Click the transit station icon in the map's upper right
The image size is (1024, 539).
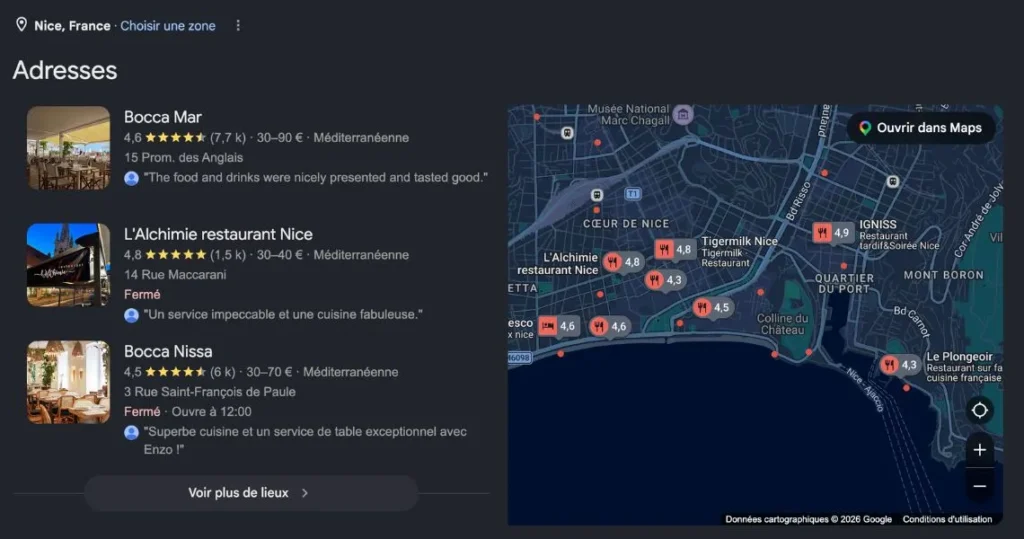coord(893,182)
